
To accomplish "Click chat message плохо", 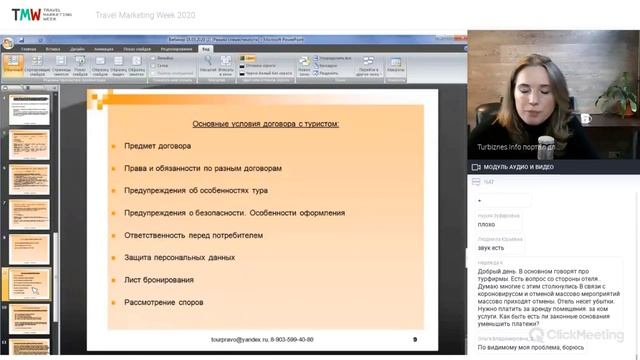I will point(486,224).
